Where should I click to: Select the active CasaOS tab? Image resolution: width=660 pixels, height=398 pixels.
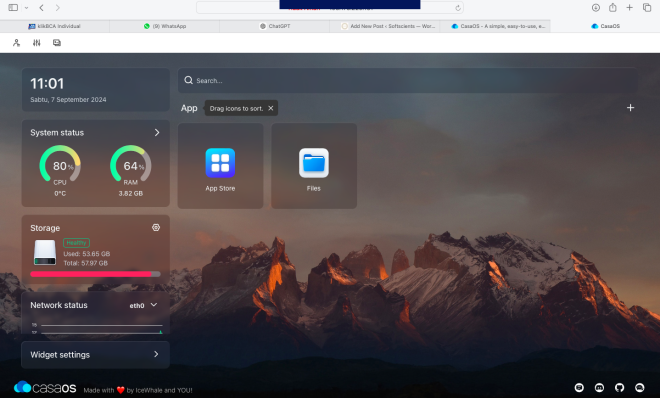point(605,26)
